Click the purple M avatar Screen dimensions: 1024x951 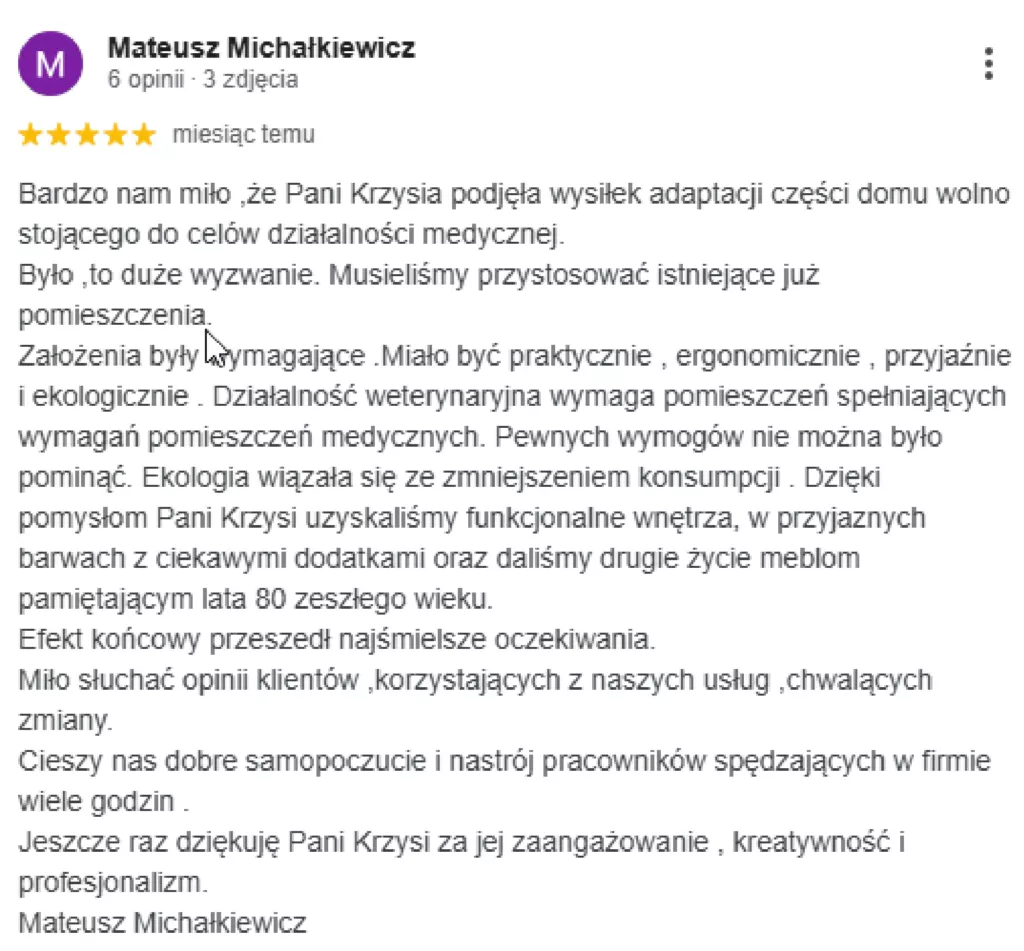click(x=50, y=64)
